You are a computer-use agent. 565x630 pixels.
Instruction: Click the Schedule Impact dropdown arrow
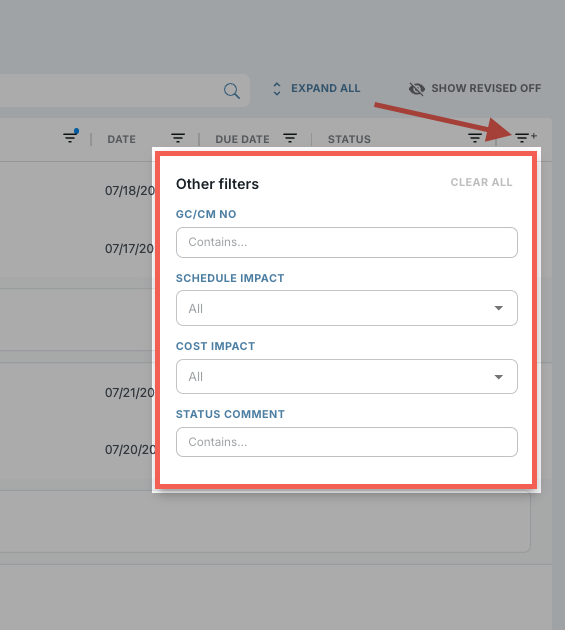point(499,308)
